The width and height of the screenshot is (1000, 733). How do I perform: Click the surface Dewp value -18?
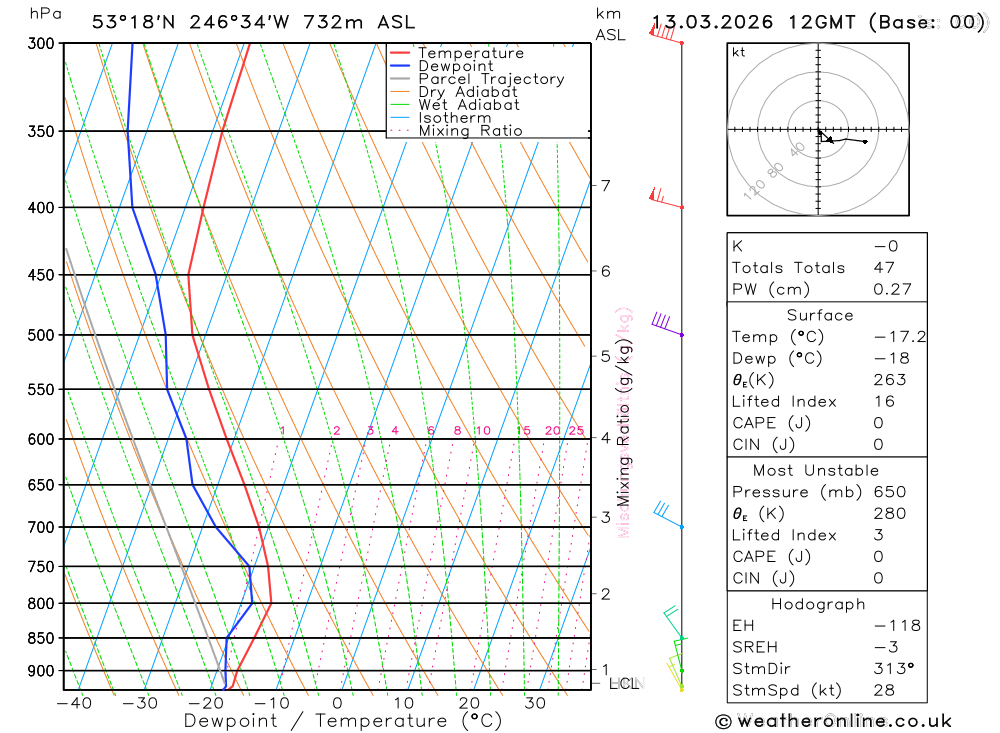point(892,359)
